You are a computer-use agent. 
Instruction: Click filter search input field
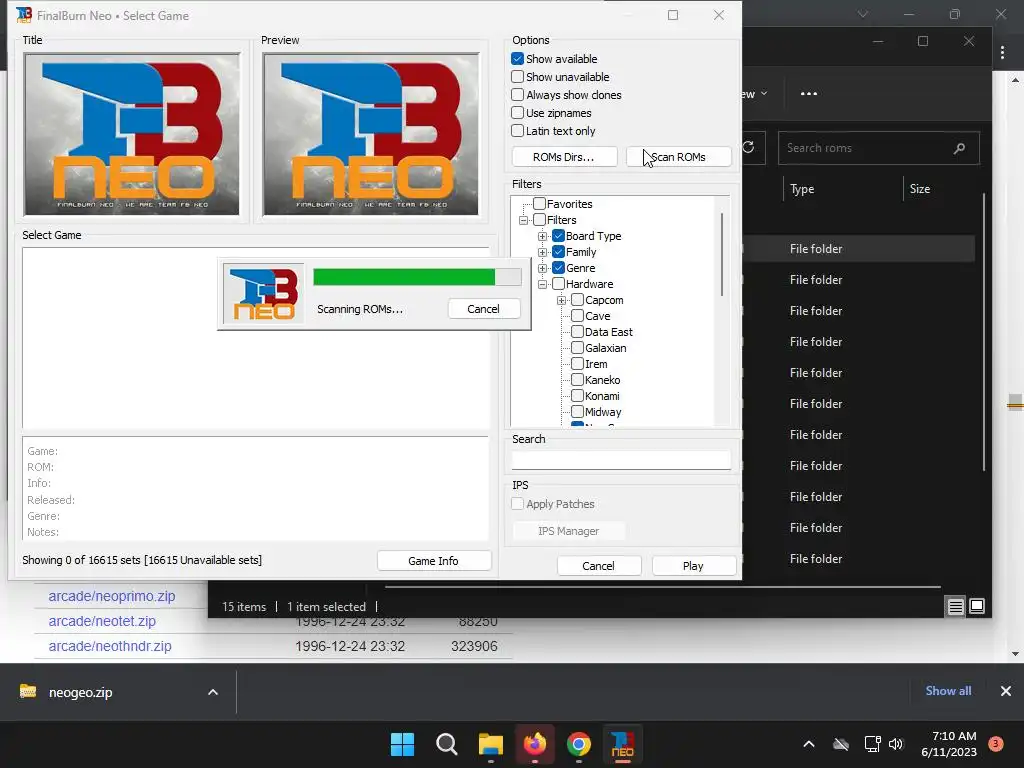pyautogui.click(x=621, y=460)
